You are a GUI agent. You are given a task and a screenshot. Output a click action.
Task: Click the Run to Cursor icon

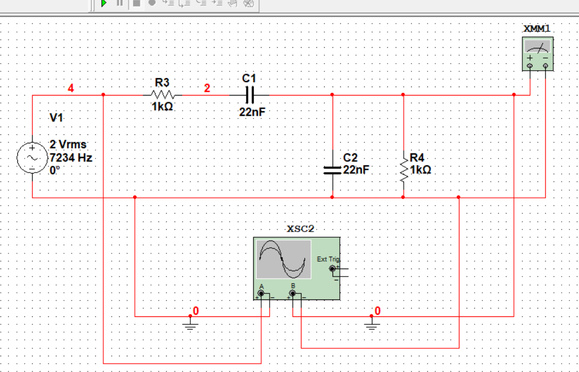(216, 3)
